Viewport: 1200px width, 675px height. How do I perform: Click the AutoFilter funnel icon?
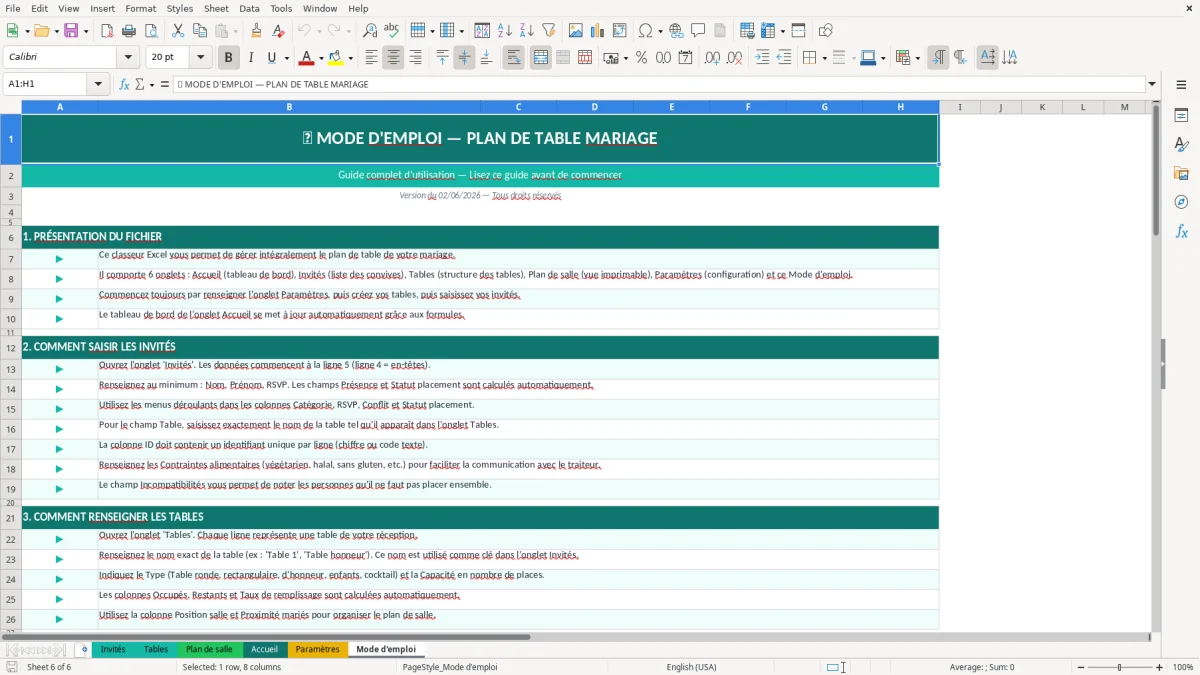[548, 31]
